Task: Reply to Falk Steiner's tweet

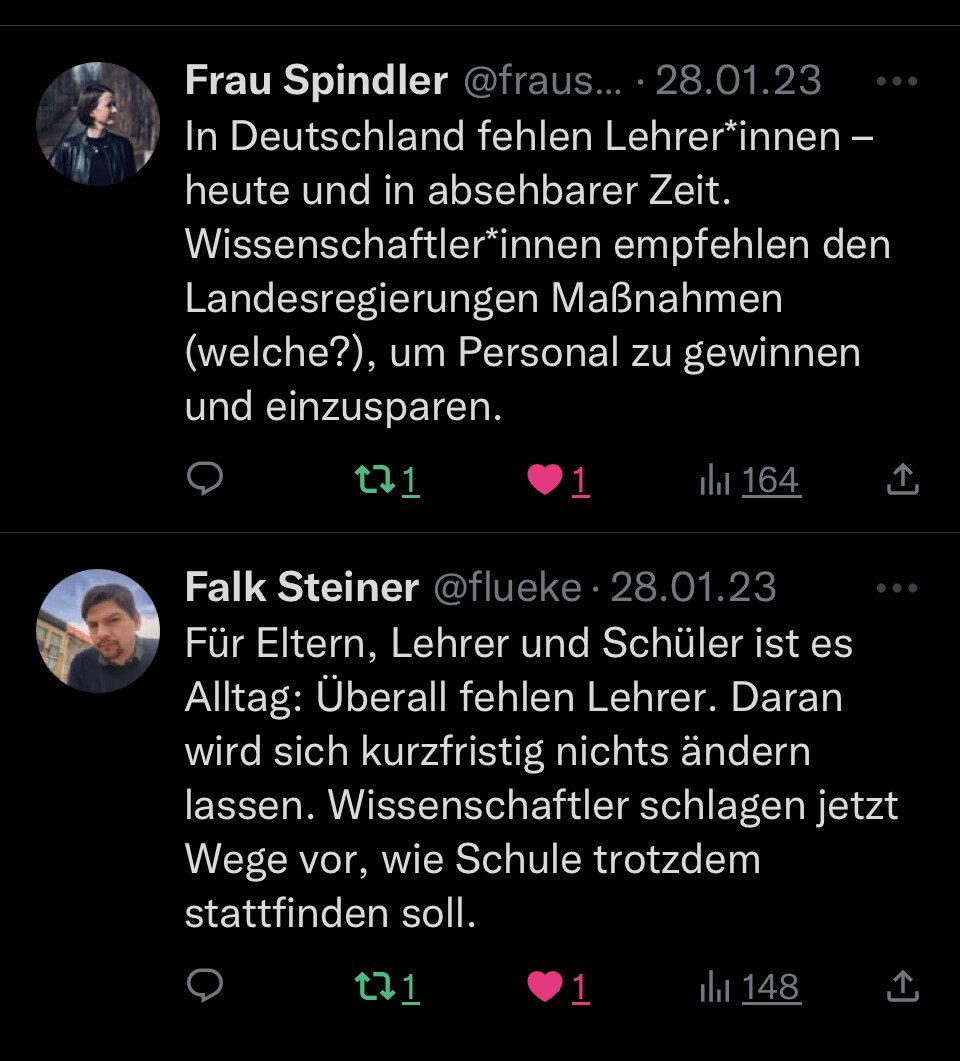Action: tap(205, 987)
